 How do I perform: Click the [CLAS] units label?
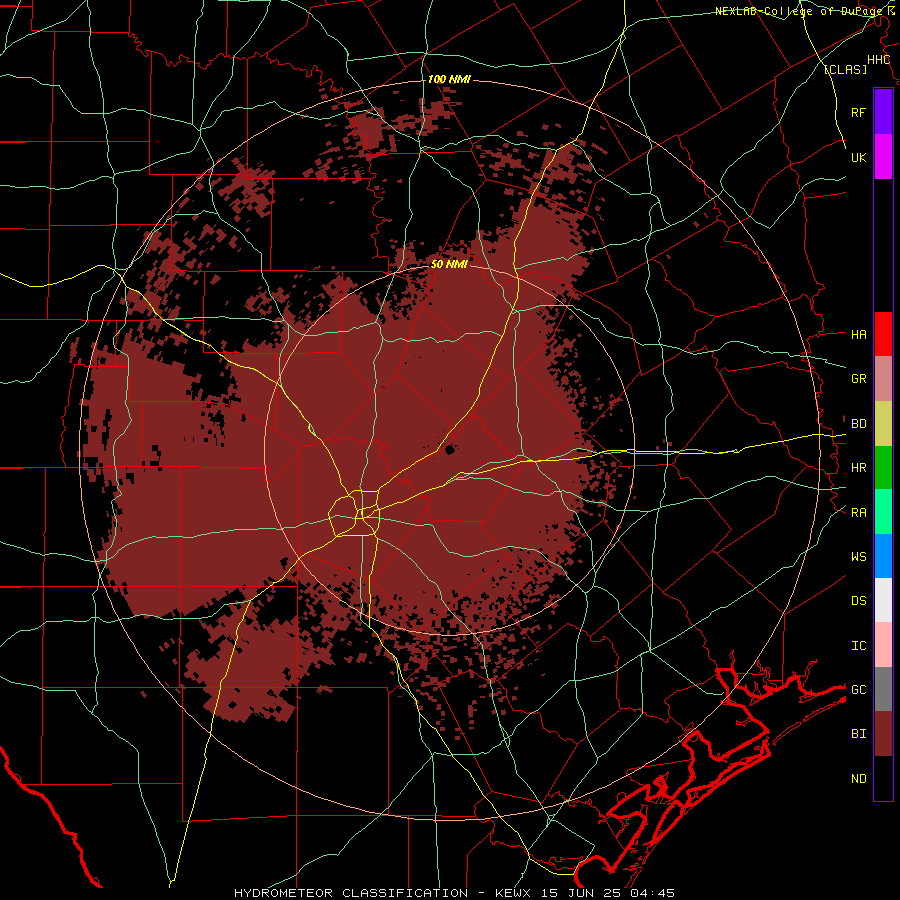845,70
